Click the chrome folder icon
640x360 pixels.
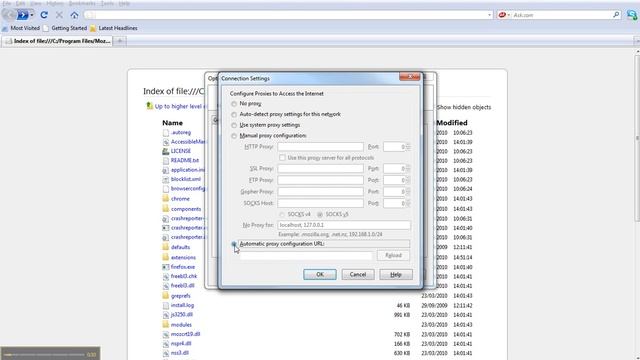point(165,198)
